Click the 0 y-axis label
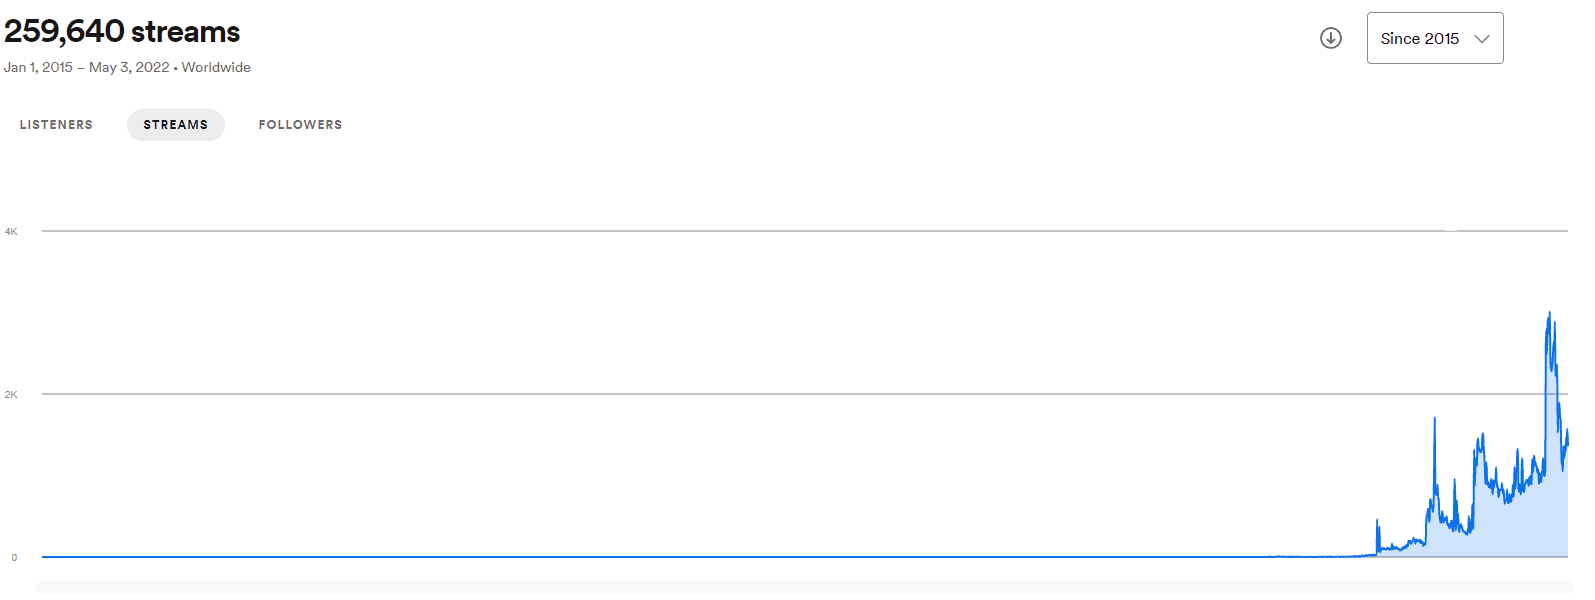Screen dimensions: 1595x600 coord(14,557)
